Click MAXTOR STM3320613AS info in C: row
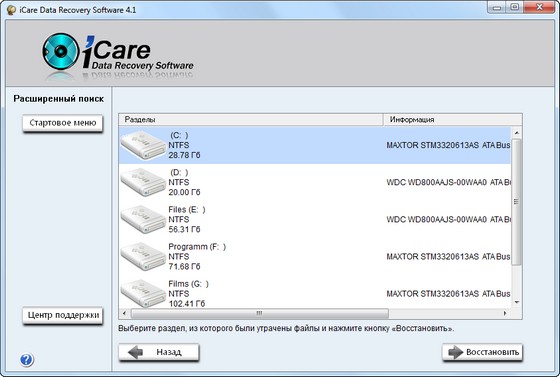The image size is (560, 377). point(448,145)
